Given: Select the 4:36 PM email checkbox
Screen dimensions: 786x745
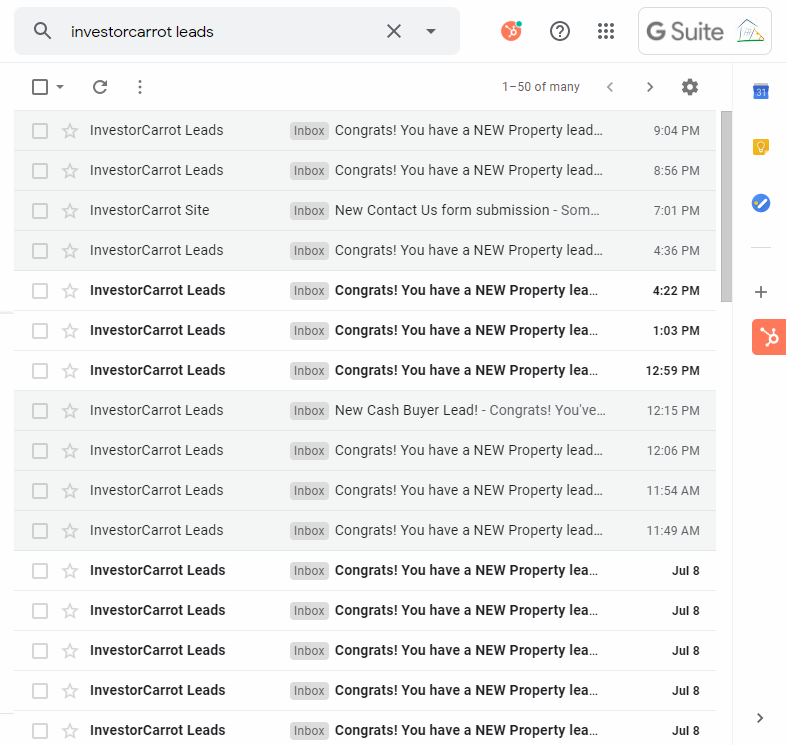Looking at the screenshot, I should coord(40,251).
